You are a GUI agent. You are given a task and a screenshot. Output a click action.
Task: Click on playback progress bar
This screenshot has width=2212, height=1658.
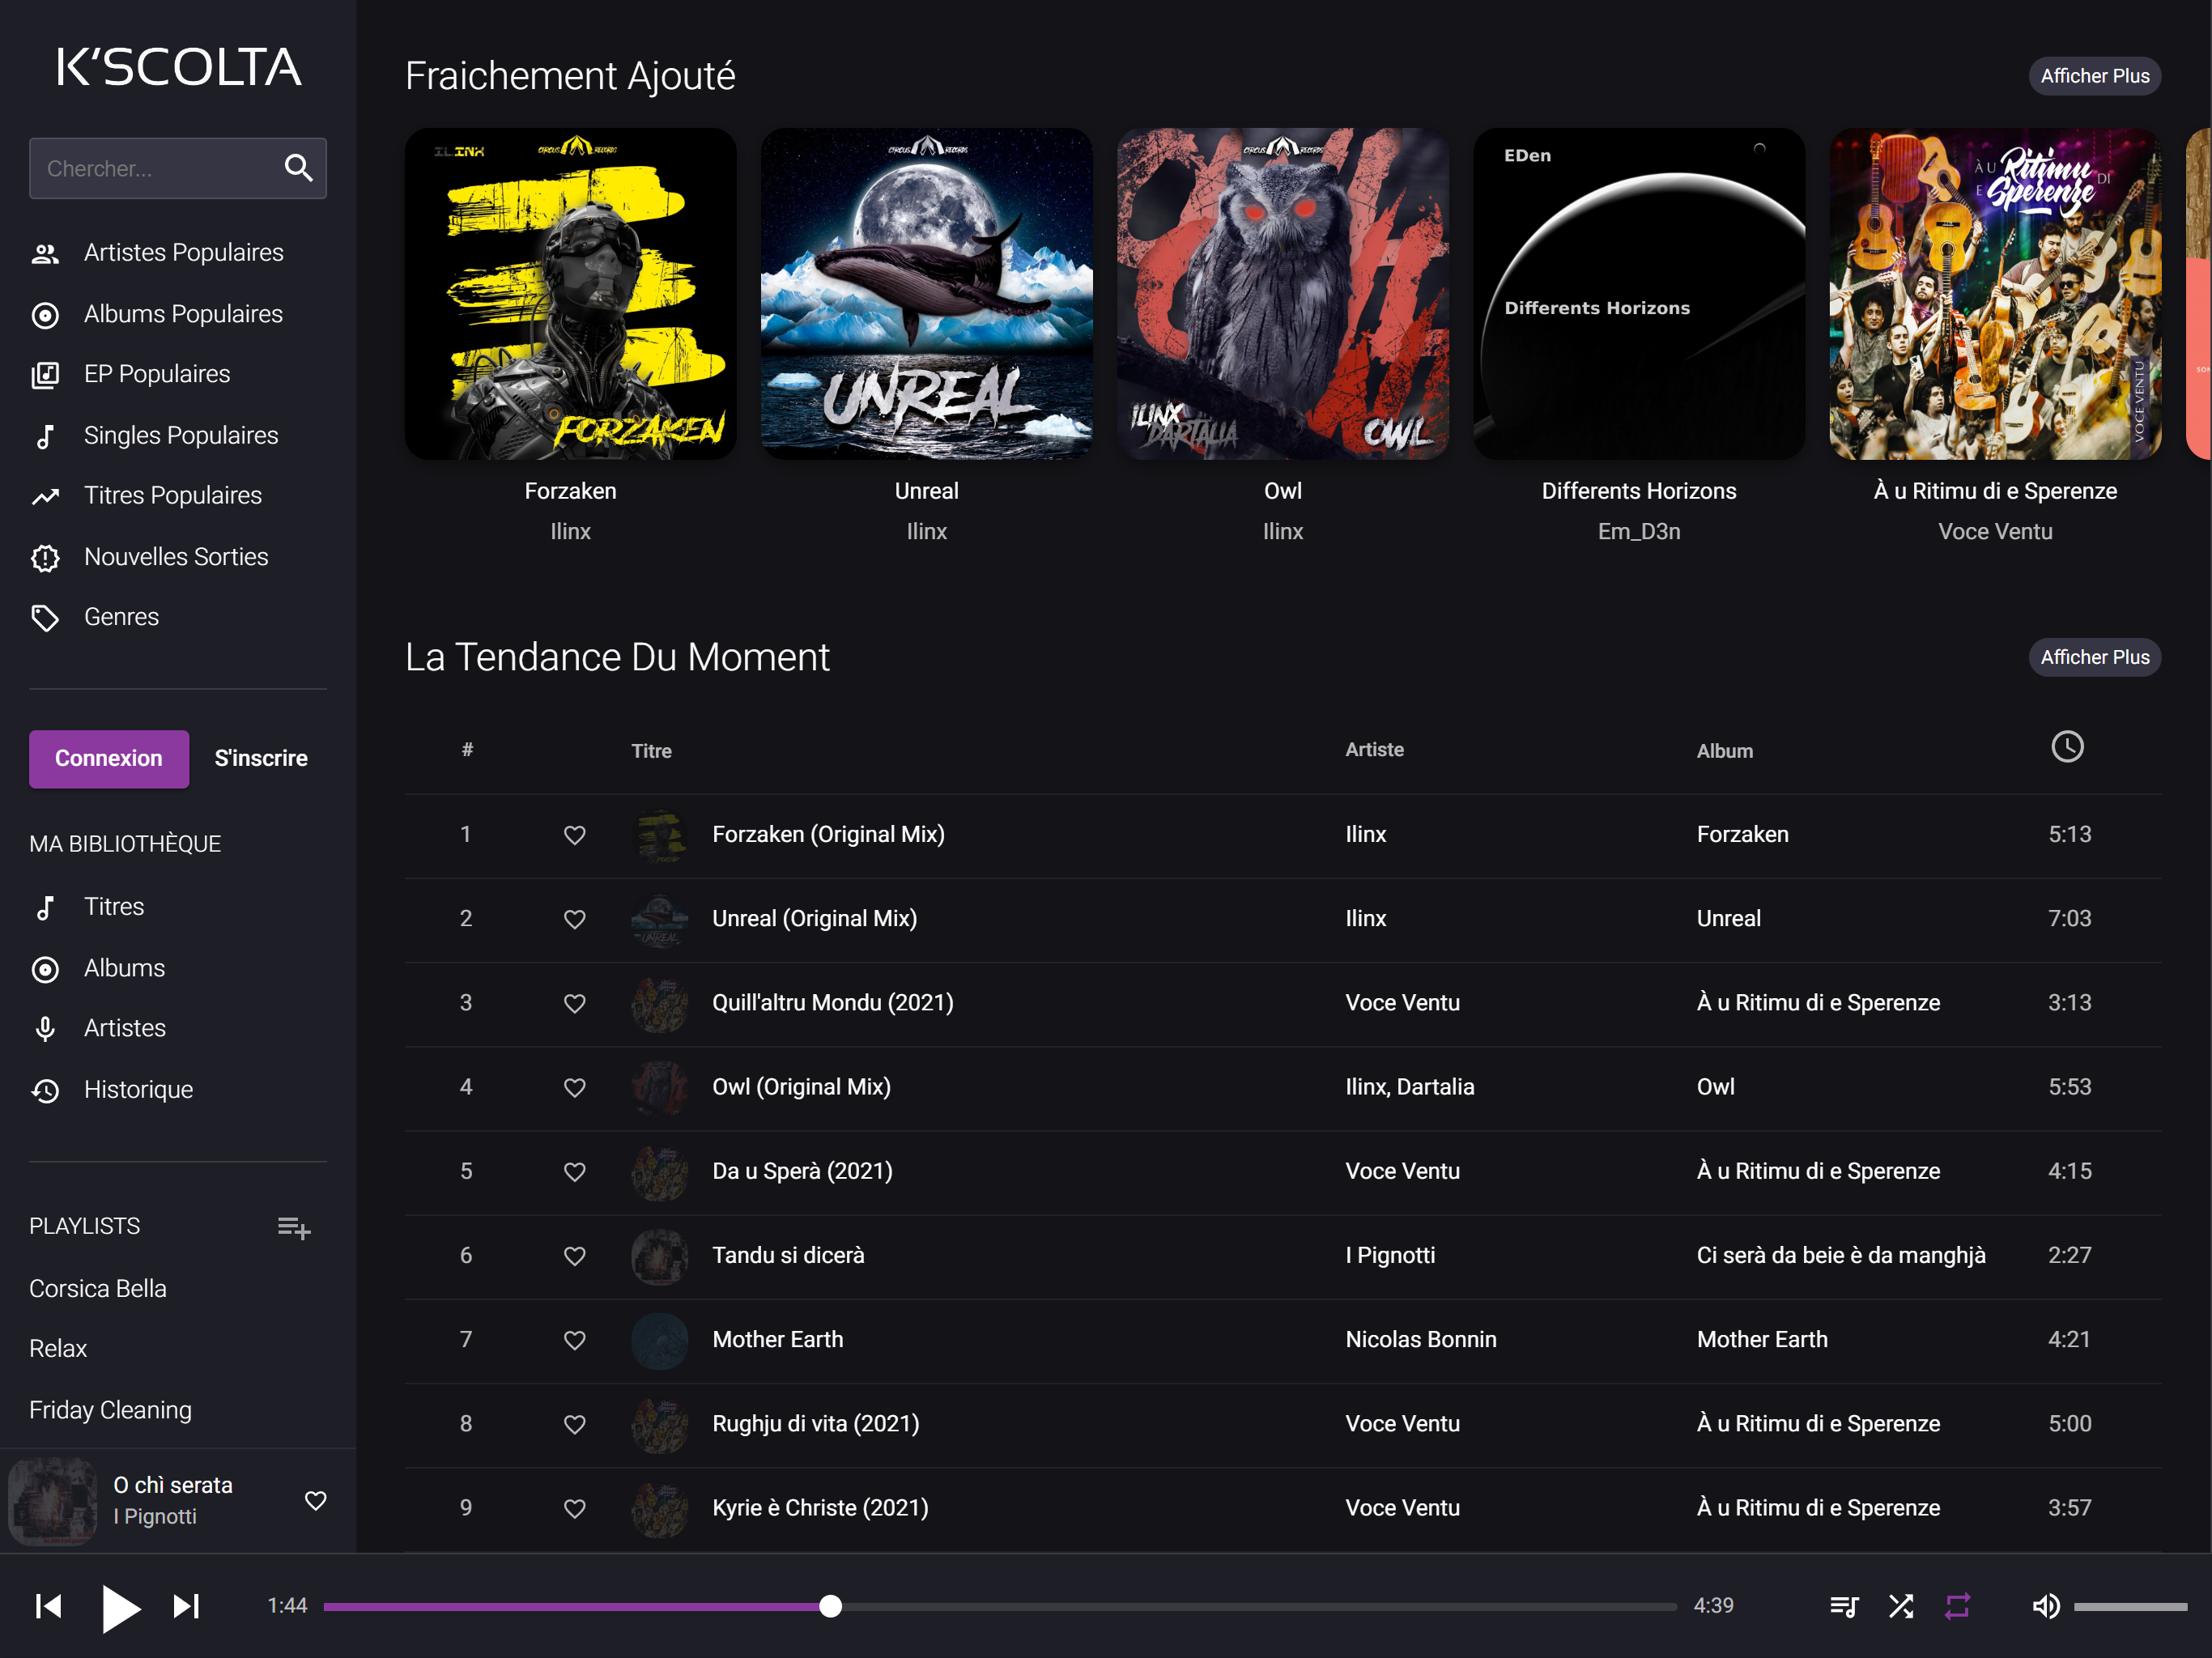coord(1000,1607)
